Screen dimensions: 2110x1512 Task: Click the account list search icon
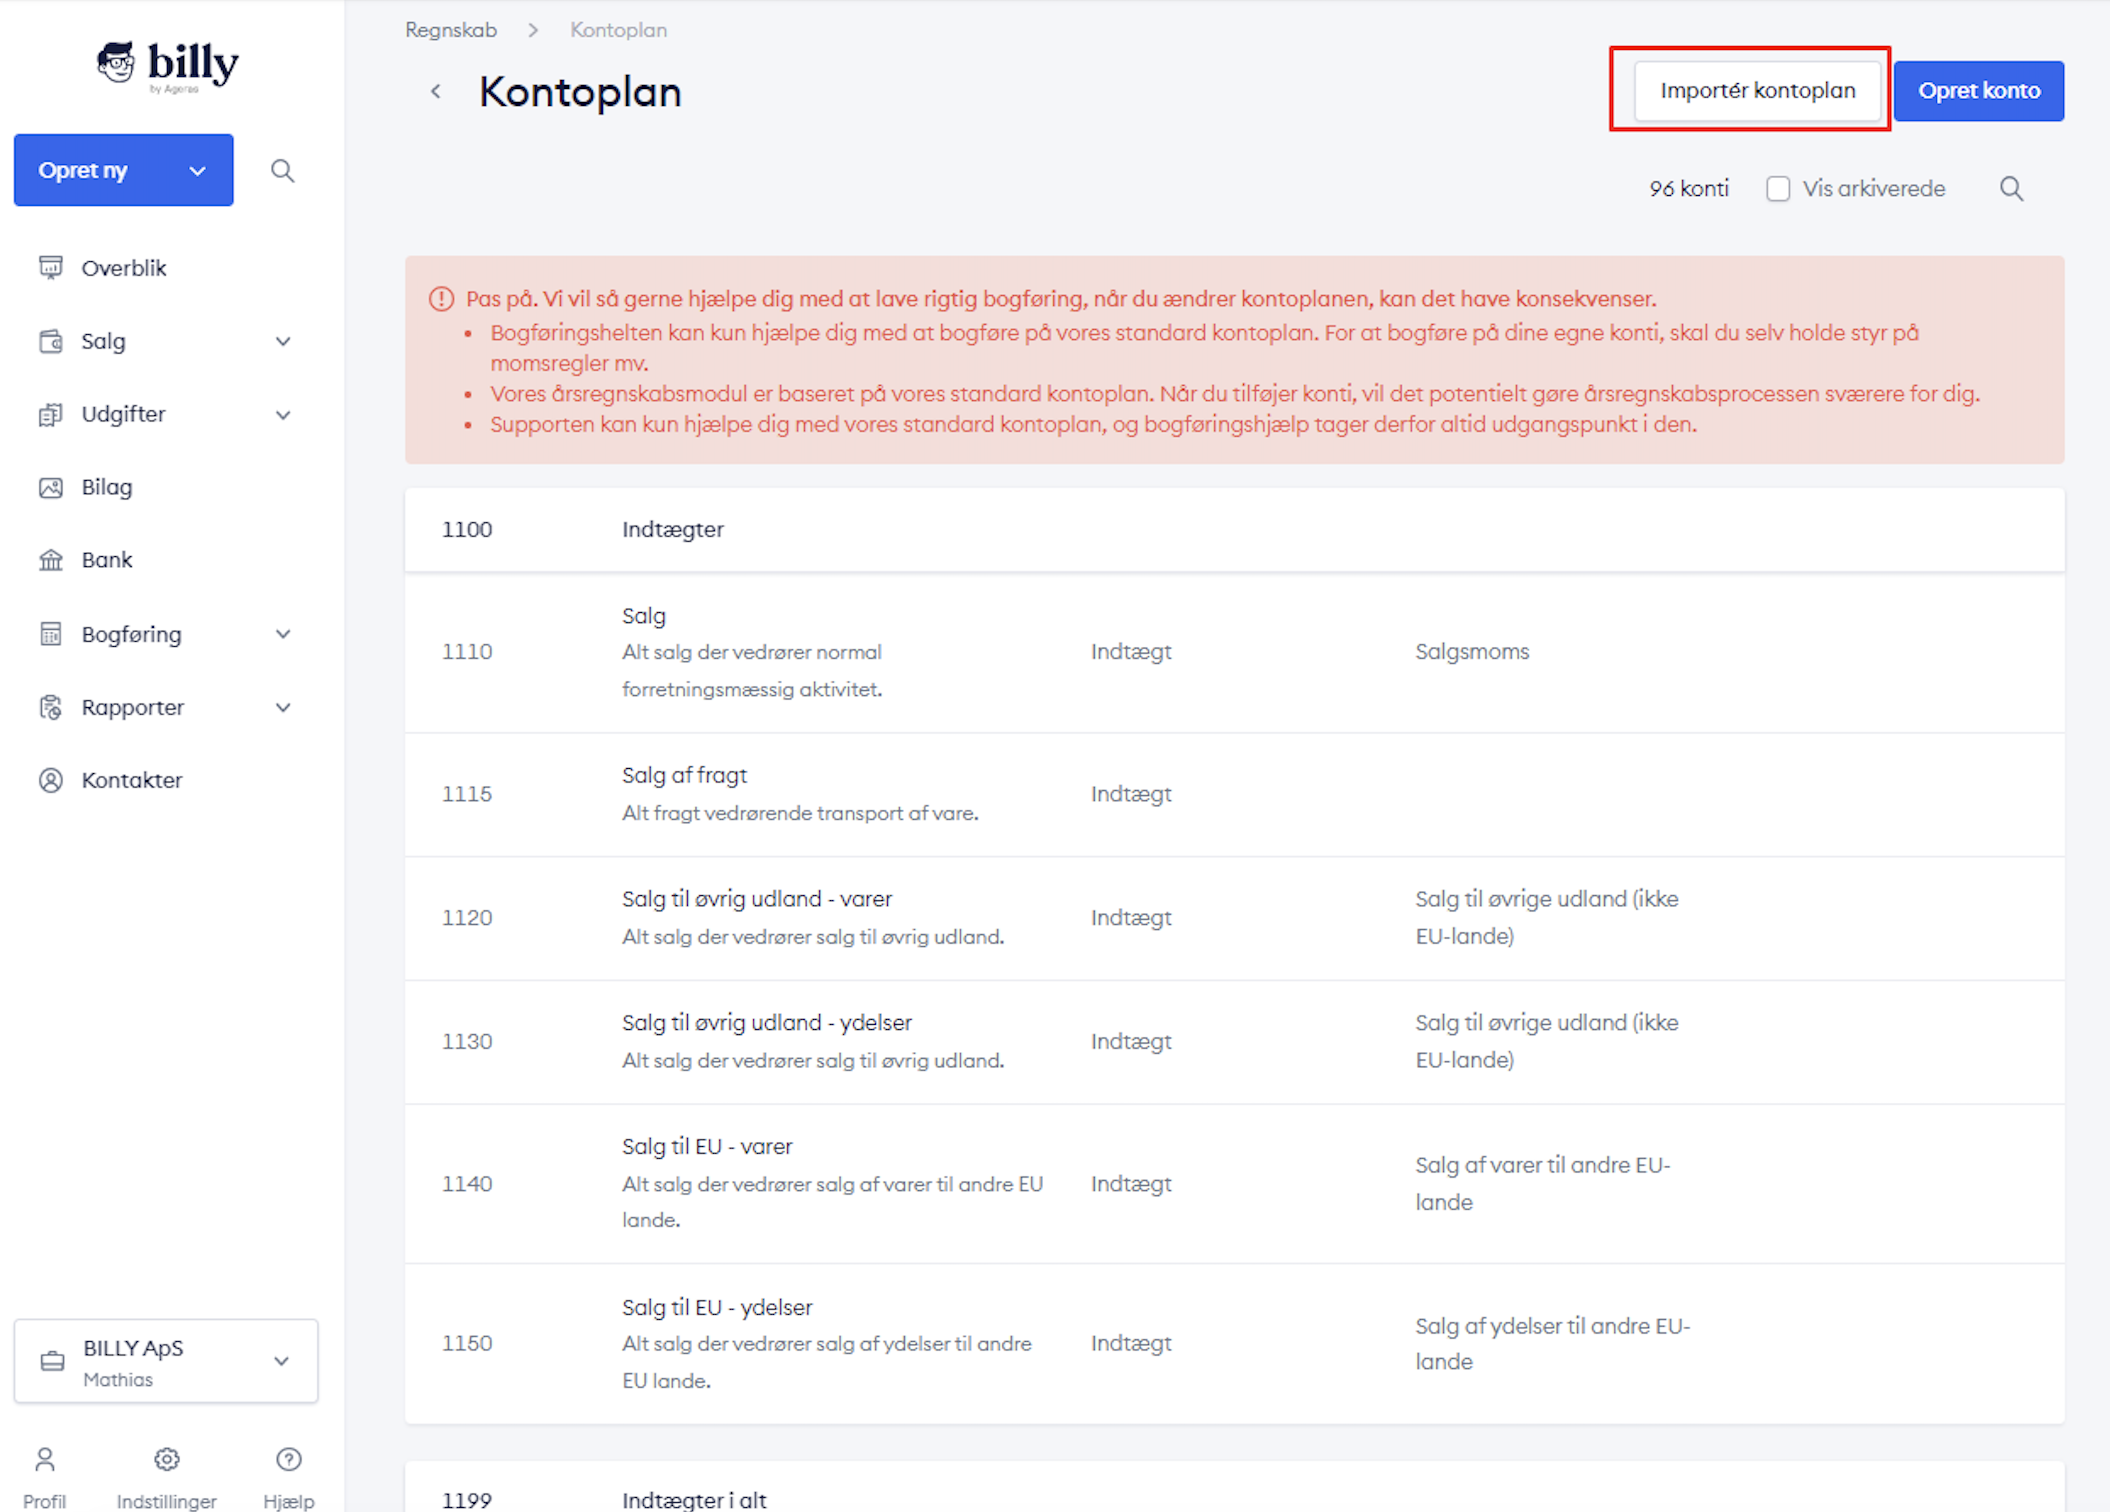[2011, 189]
